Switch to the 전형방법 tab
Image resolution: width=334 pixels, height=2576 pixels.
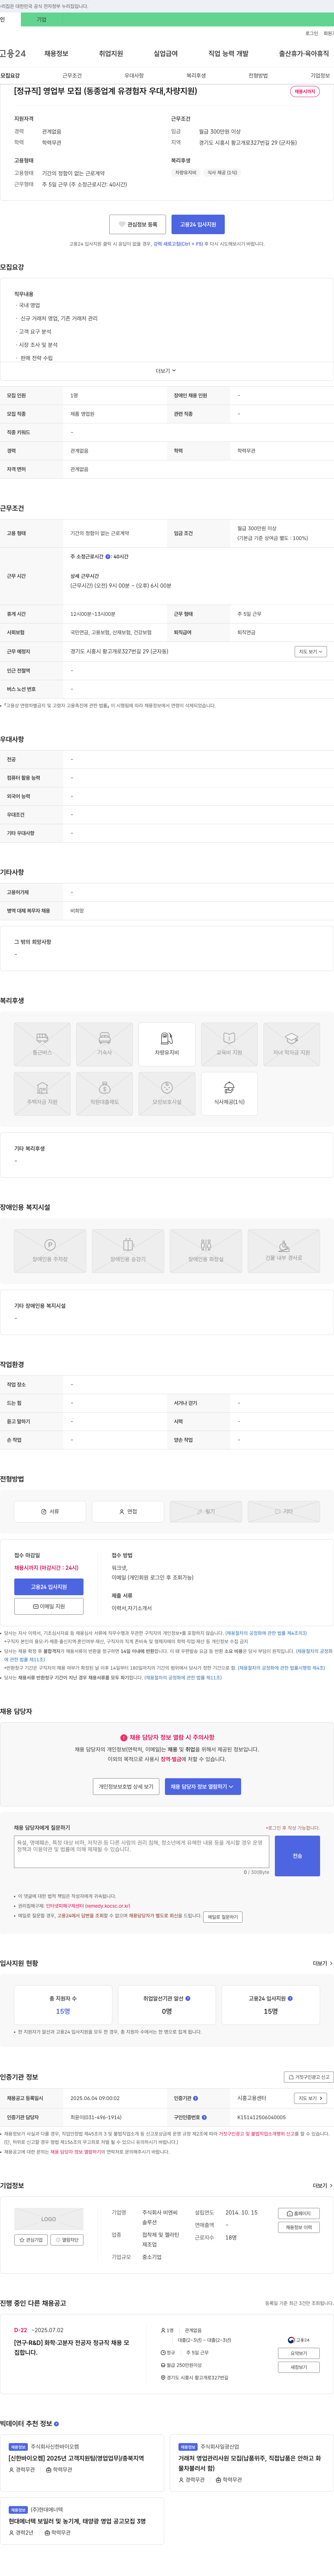click(x=258, y=76)
